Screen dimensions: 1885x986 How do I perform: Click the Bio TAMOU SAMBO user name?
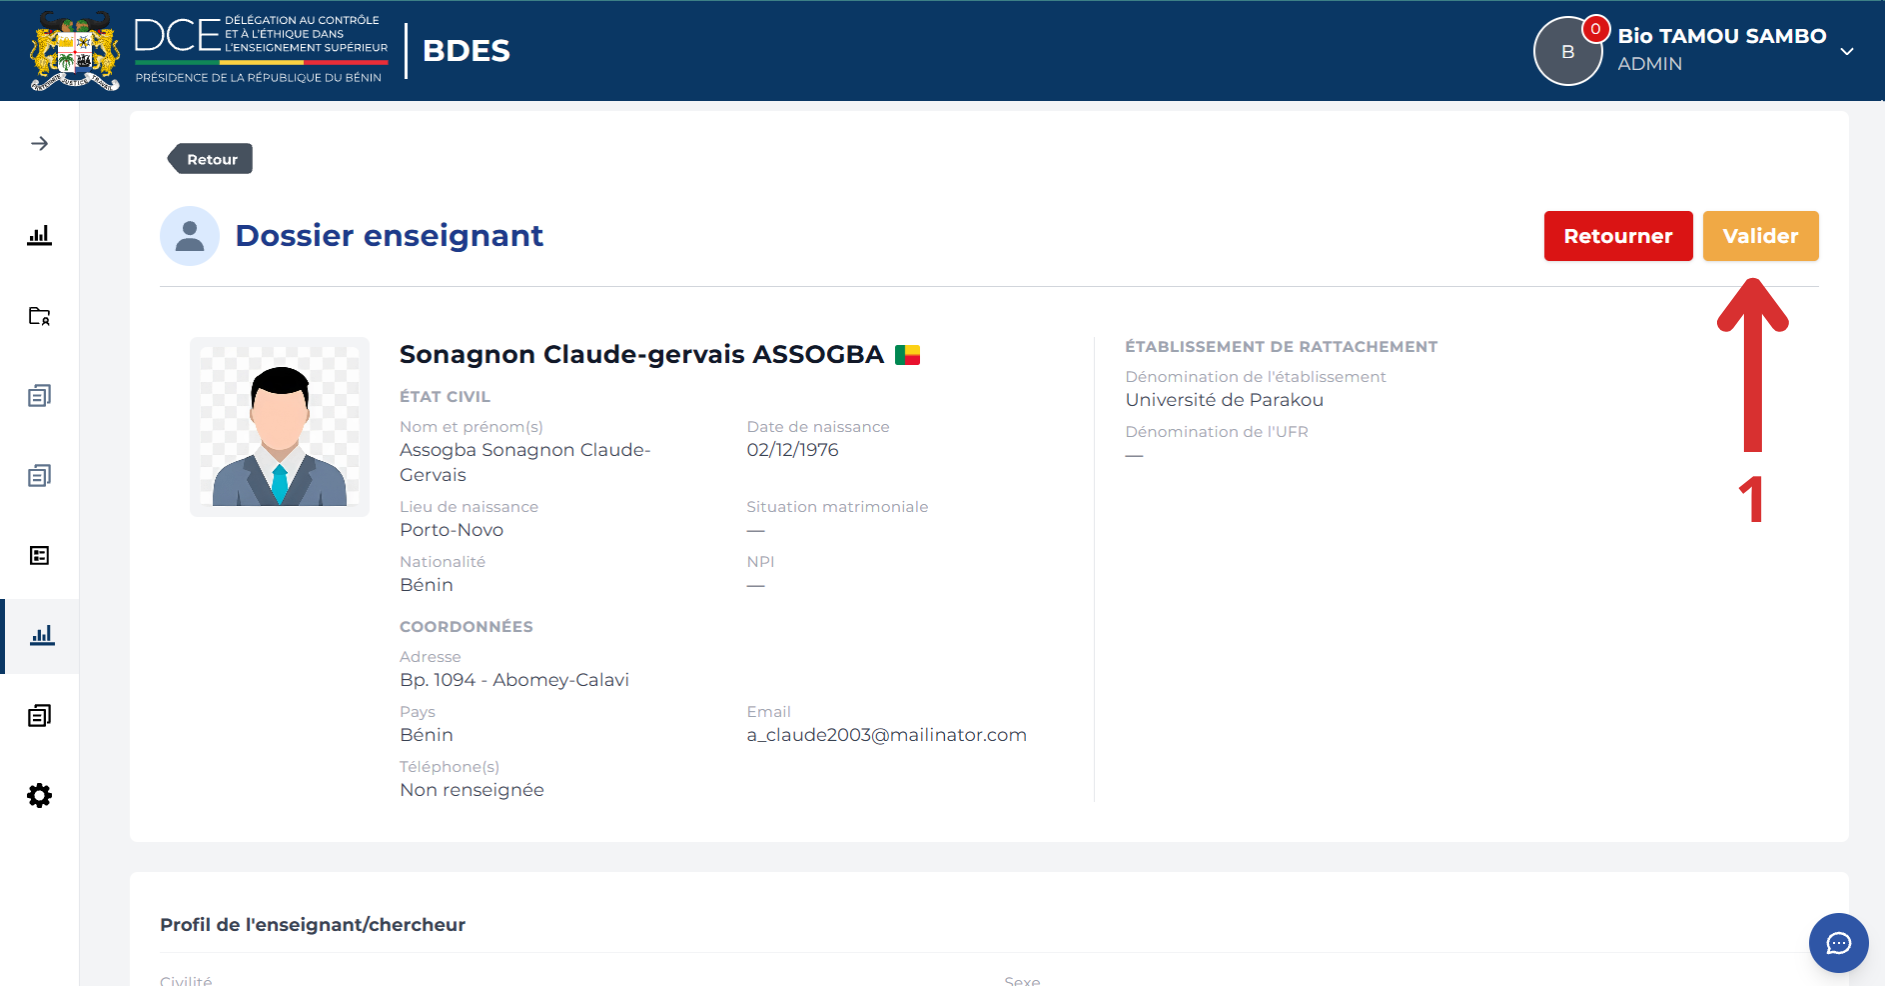pos(1722,36)
